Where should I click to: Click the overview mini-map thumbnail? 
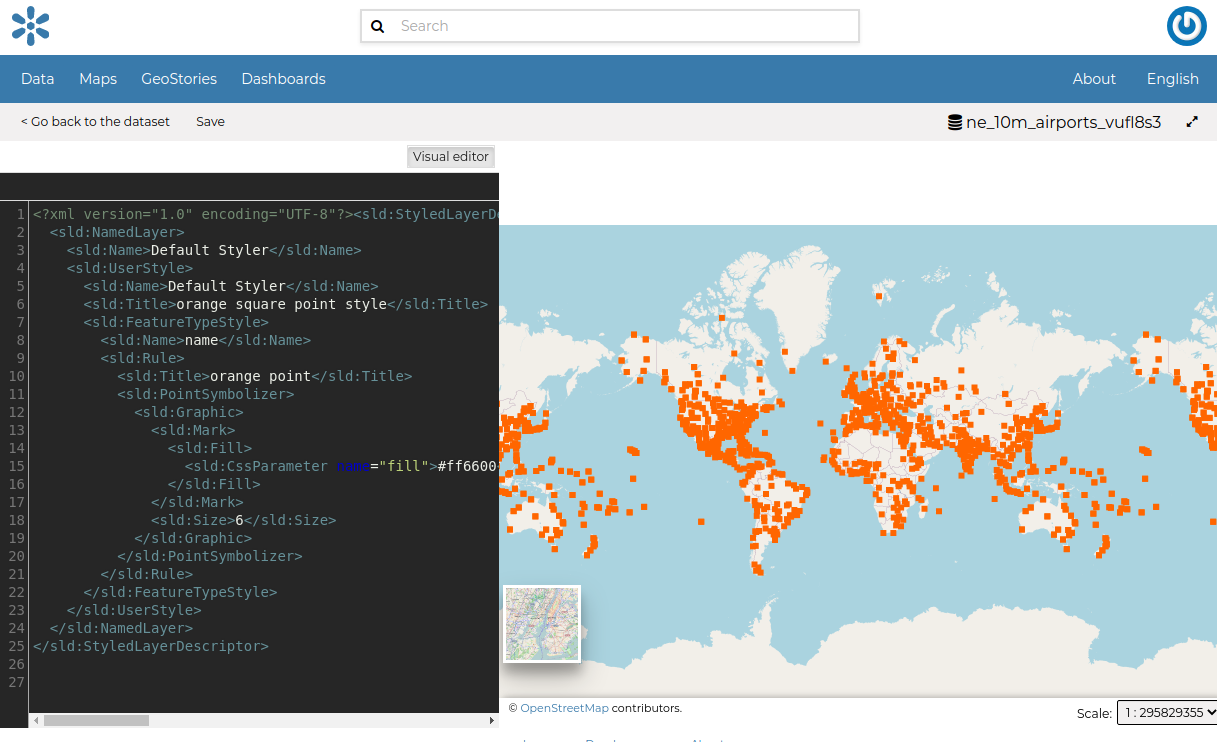click(x=540, y=622)
